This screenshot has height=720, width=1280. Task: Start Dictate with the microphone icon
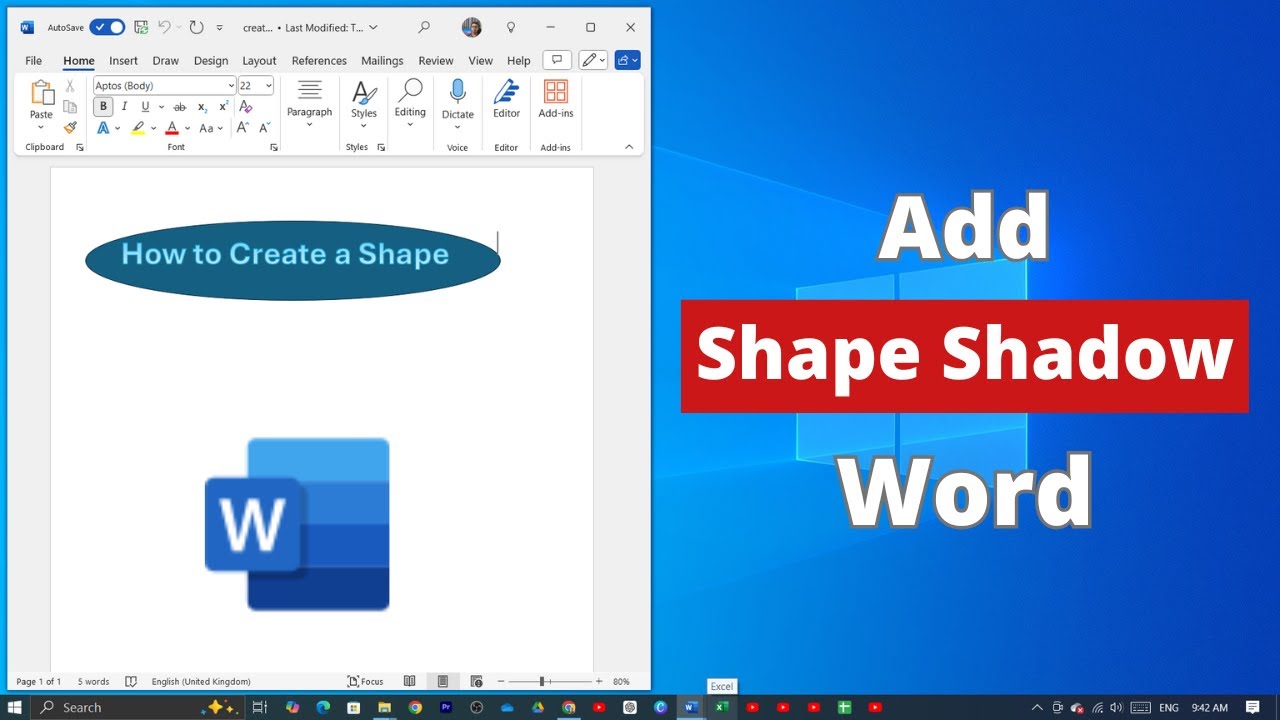[458, 92]
